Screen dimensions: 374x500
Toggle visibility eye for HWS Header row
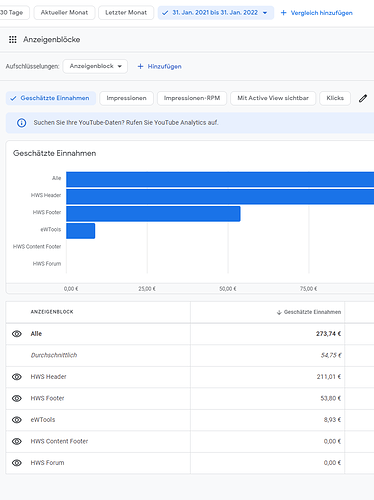click(17, 377)
